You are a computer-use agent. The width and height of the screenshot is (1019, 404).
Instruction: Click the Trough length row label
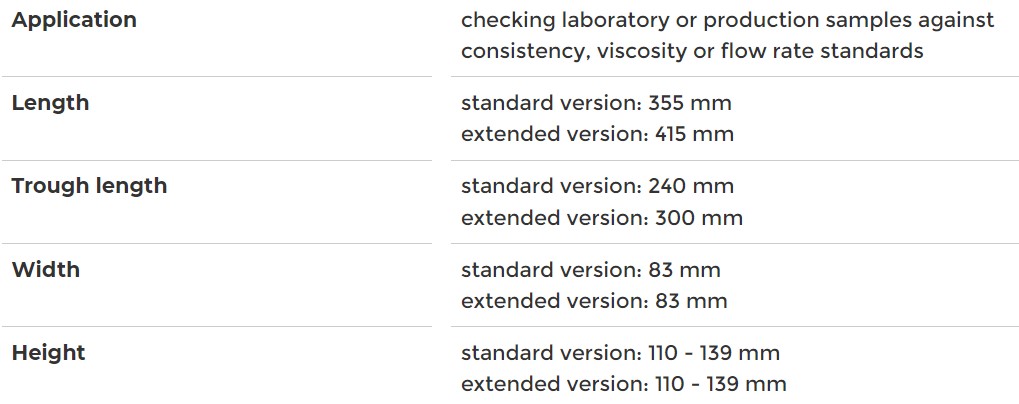click(89, 186)
